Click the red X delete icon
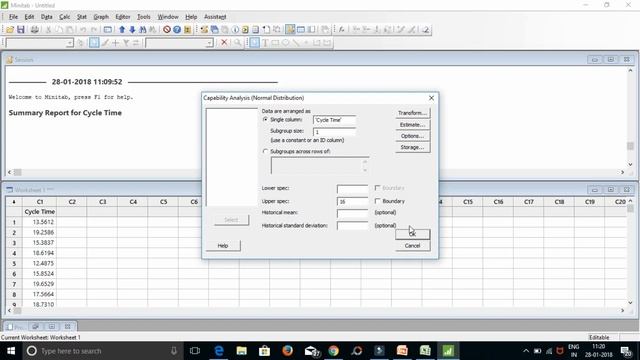 (224, 42)
